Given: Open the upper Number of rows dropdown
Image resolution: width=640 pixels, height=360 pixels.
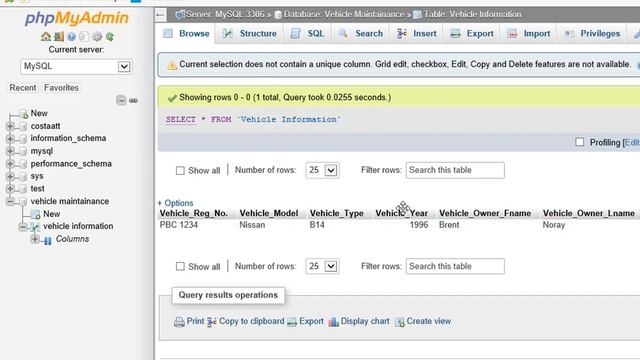Looking at the screenshot, I should pos(322,170).
